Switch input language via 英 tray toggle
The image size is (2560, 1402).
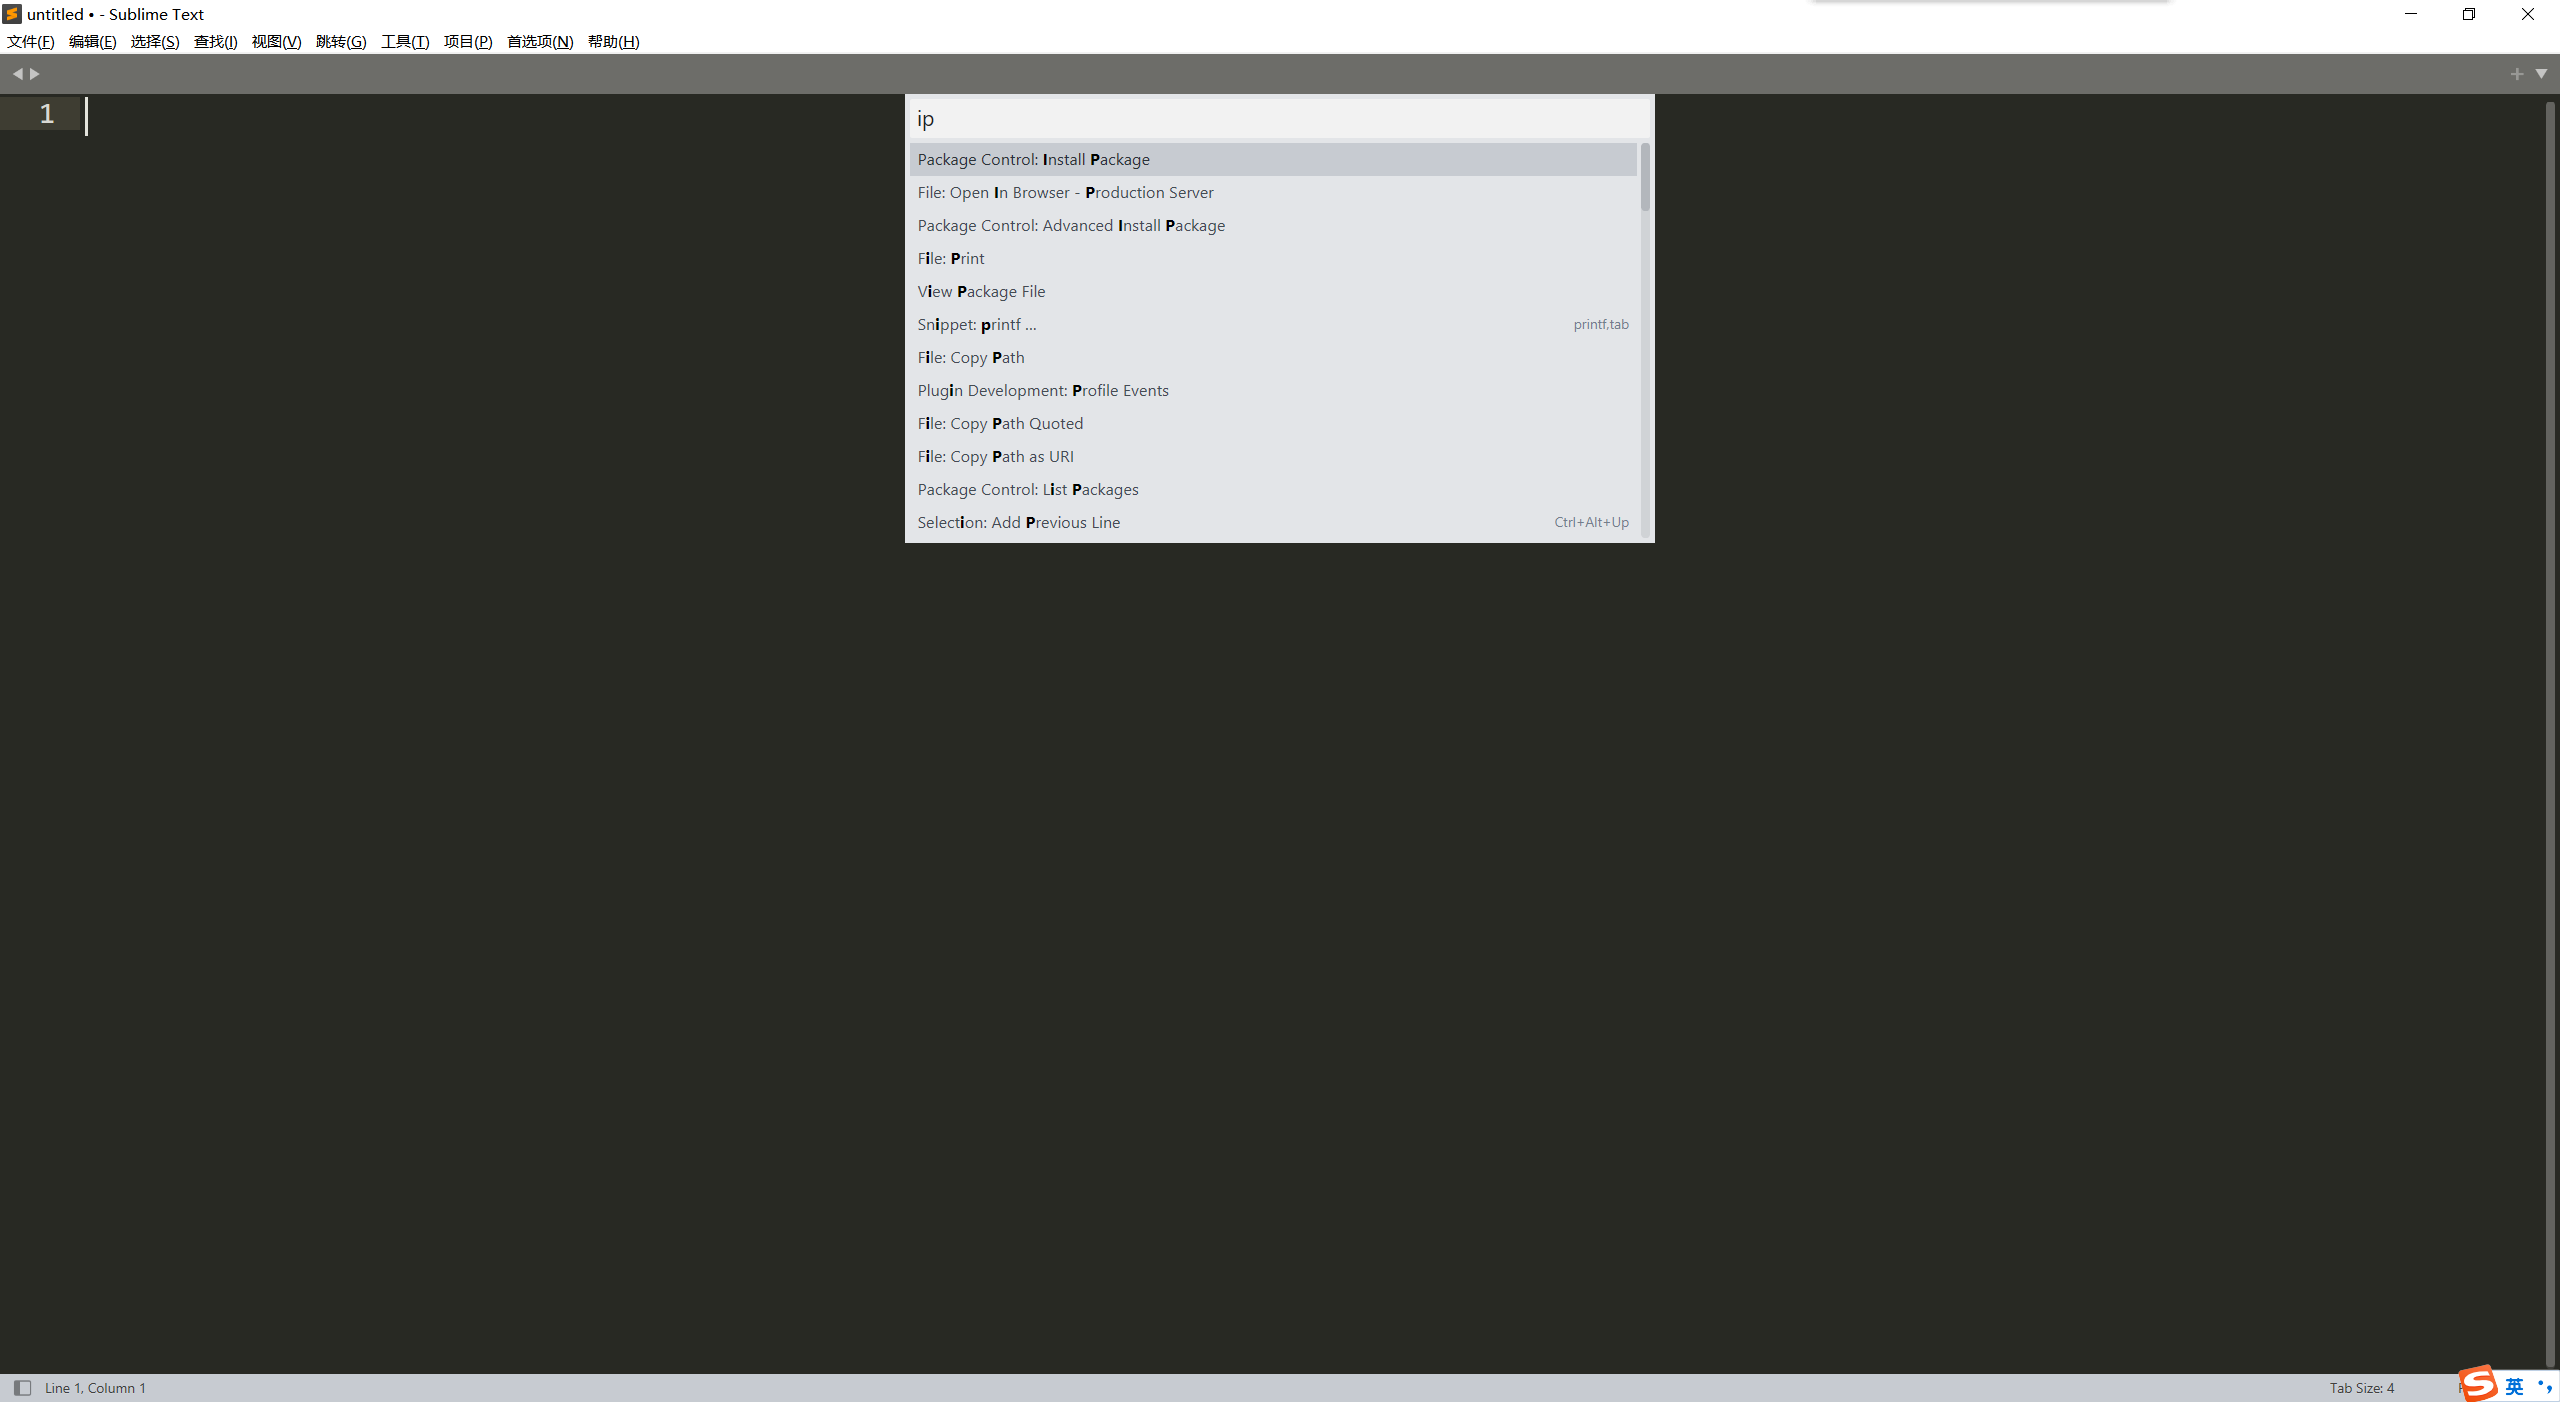pos(2514,1386)
